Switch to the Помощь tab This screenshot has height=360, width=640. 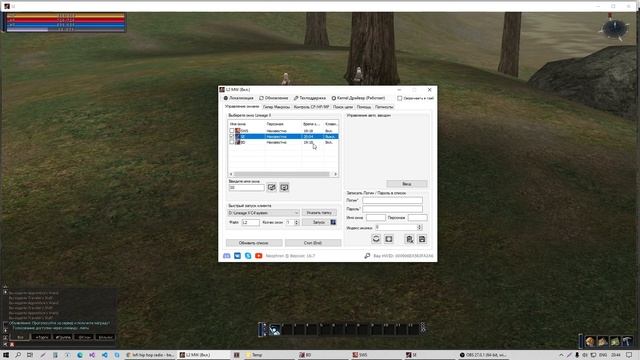coord(364,107)
